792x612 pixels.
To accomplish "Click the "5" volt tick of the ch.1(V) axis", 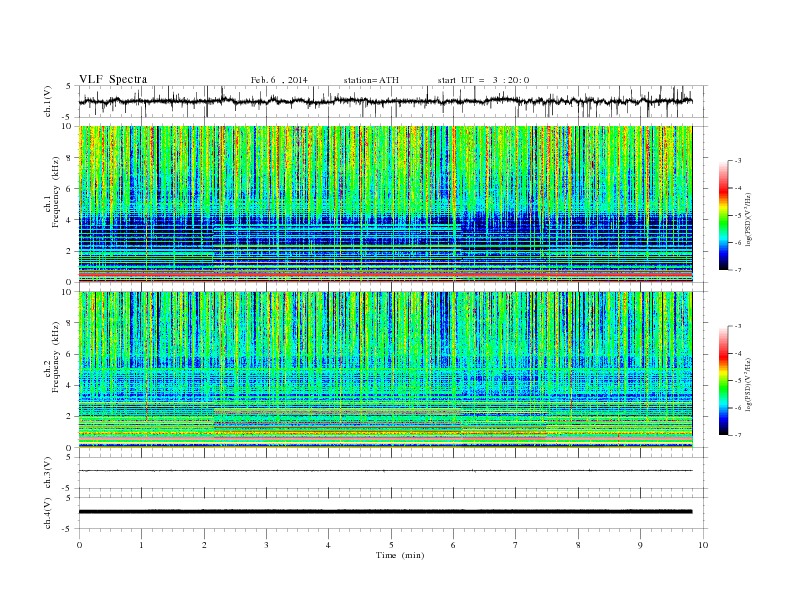I will point(69,86).
